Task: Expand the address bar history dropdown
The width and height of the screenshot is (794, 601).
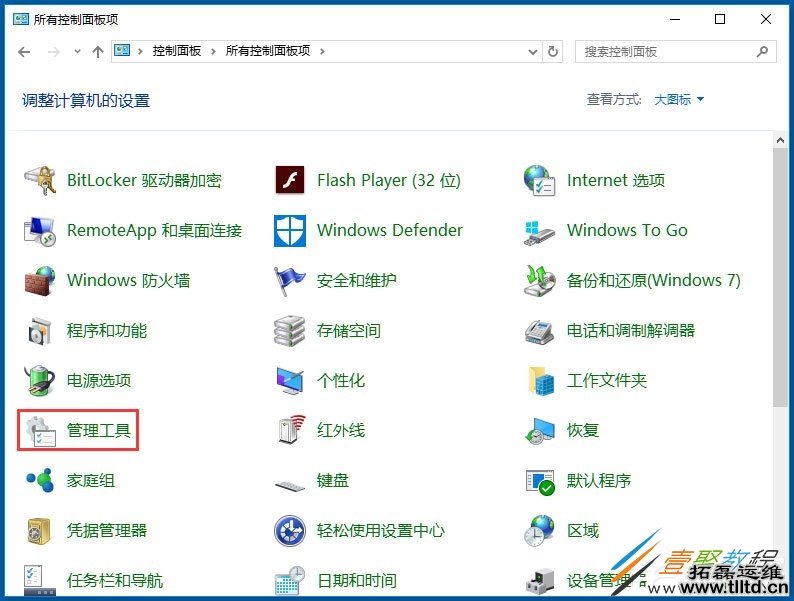Action: 533,52
